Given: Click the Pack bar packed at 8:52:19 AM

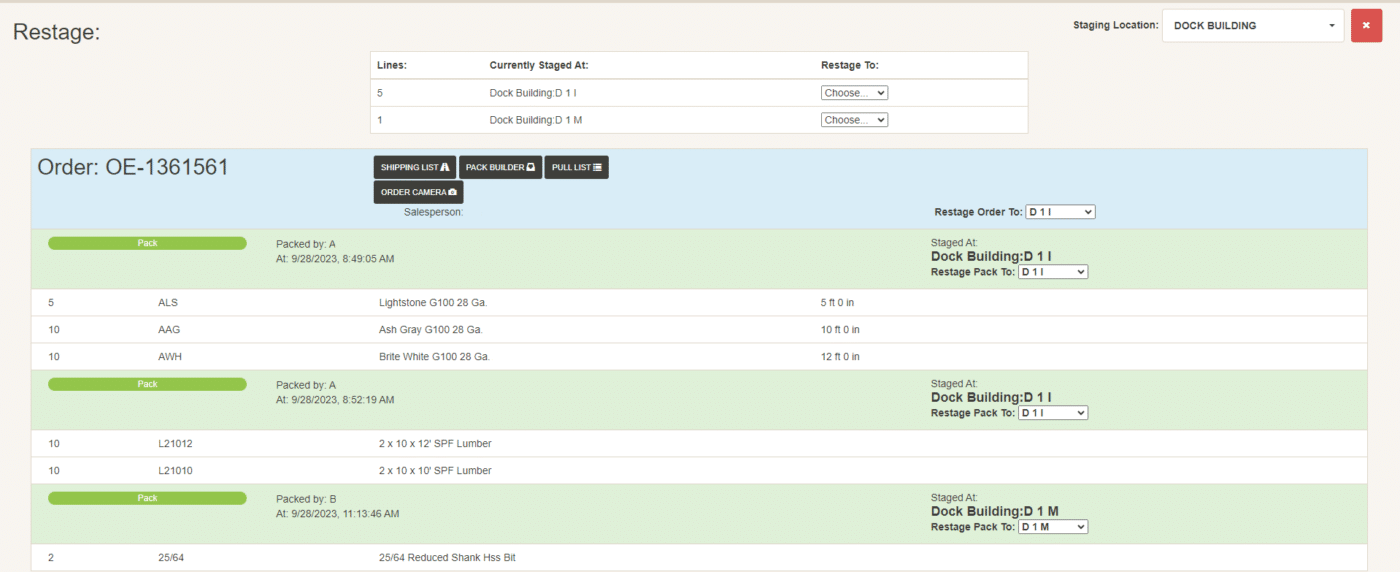Looking at the screenshot, I should [147, 384].
